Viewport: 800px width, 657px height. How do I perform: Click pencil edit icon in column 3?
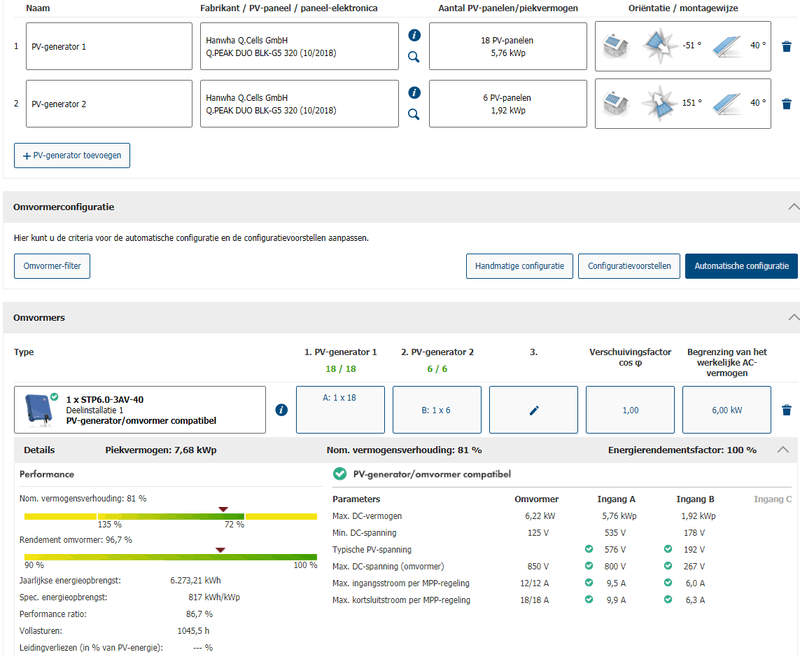[x=533, y=410]
